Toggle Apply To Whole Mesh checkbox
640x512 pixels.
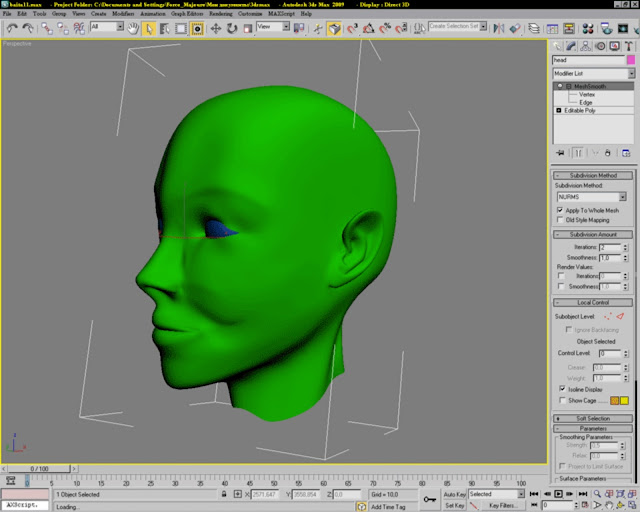tap(560, 210)
